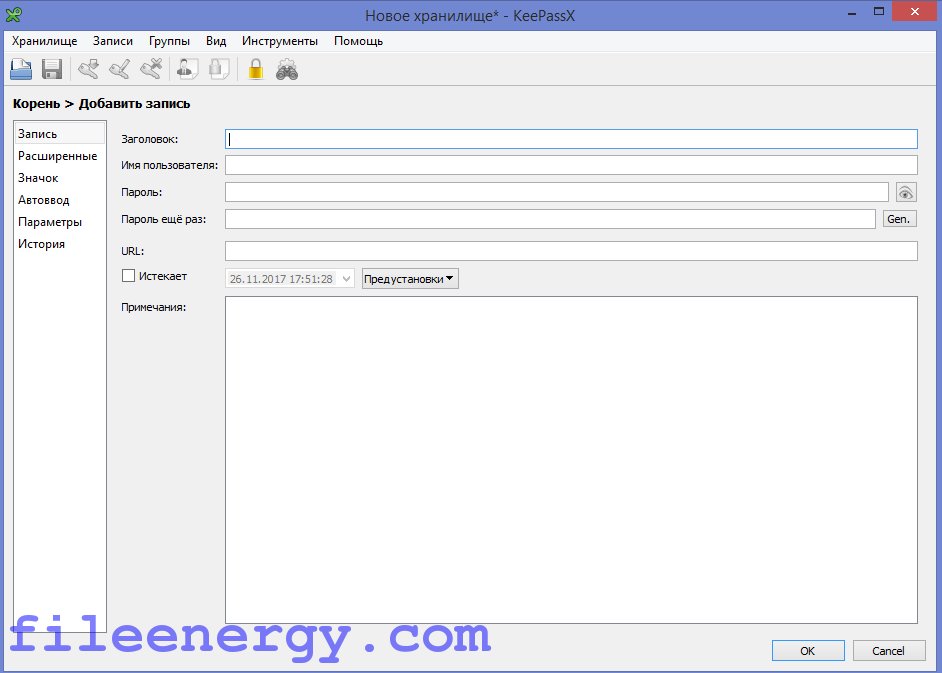Click the Cancel button
The image size is (942, 673).
point(889,651)
